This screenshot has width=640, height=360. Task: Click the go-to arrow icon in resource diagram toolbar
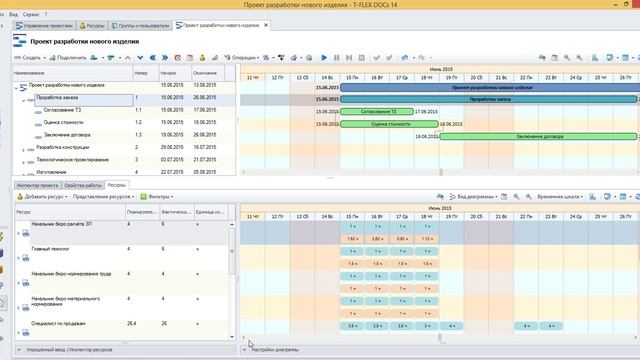click(x=440, y=197)
